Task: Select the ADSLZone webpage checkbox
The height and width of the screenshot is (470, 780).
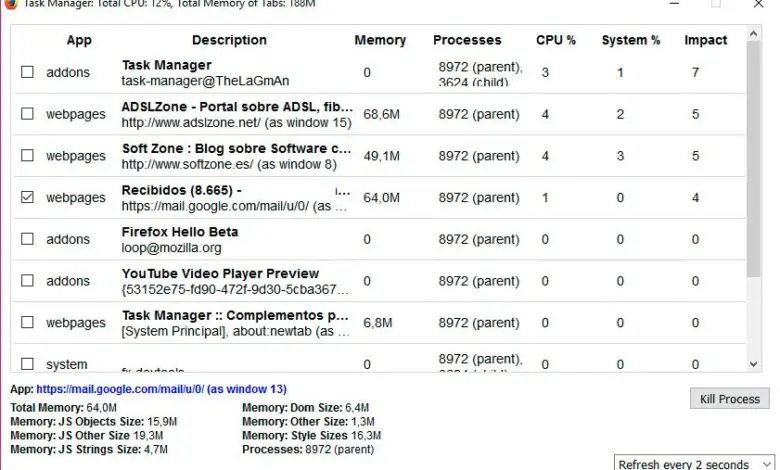Action: click(x=28, y=114)
